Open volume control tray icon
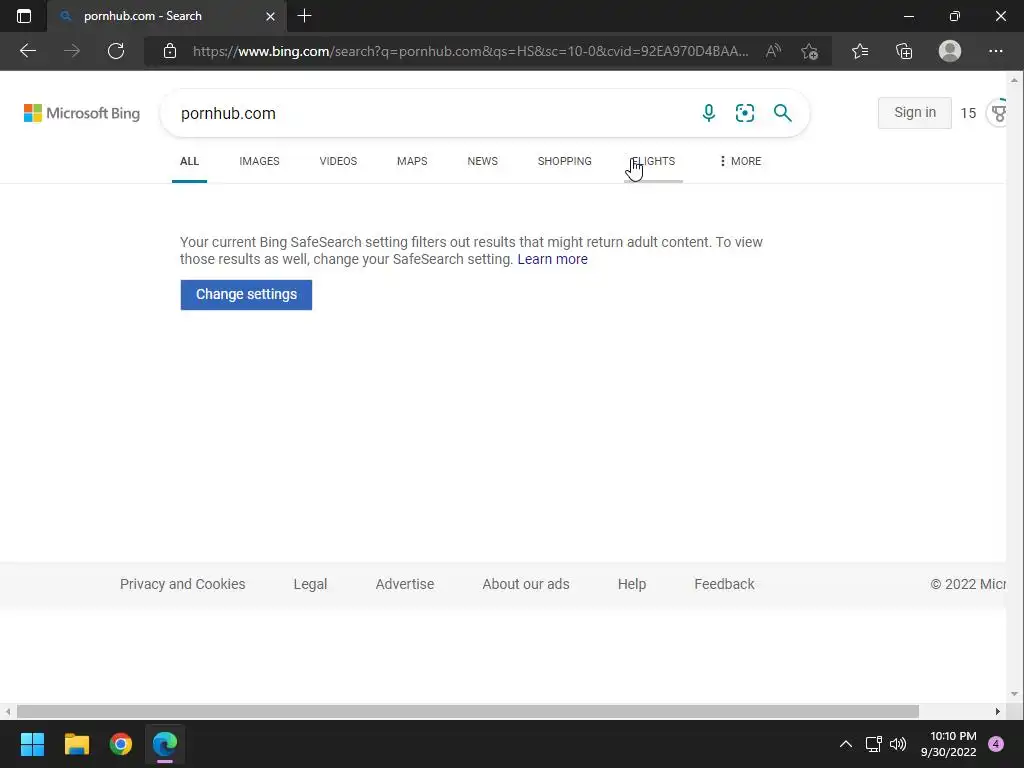Viewport: 1024px width, 768px height. (x=898, y=744)
